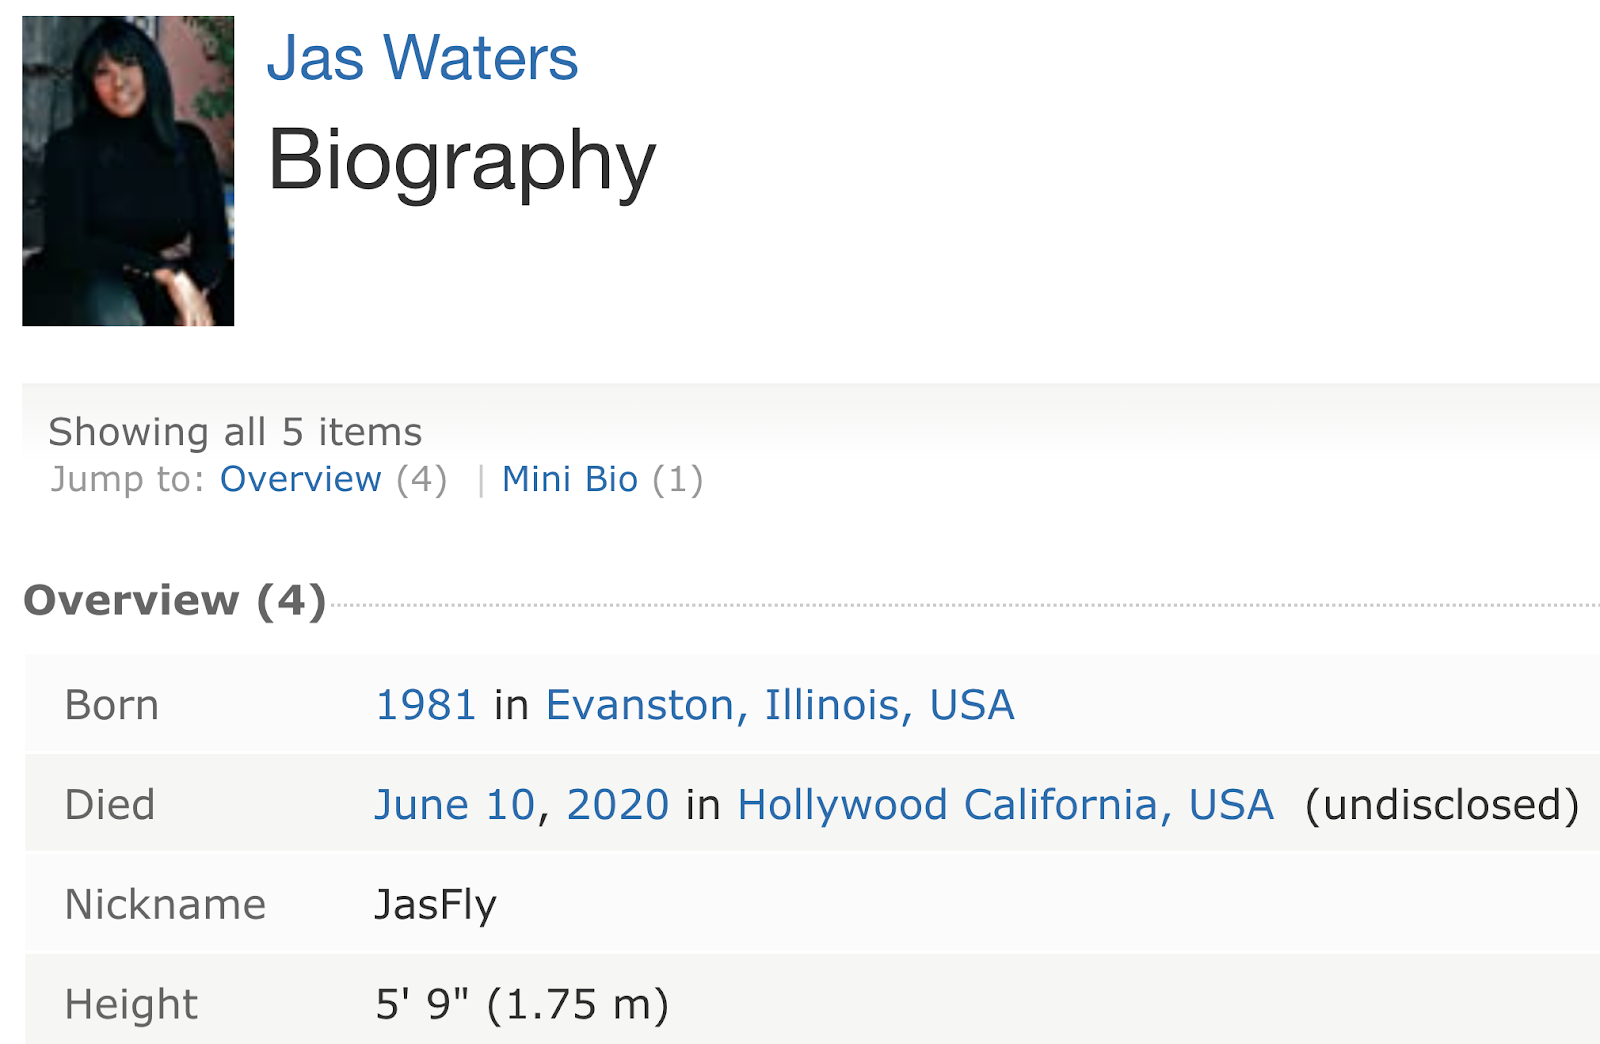1600x1044 pixels.
Task: Select the Nickname row label
Action: coord(165,905)
